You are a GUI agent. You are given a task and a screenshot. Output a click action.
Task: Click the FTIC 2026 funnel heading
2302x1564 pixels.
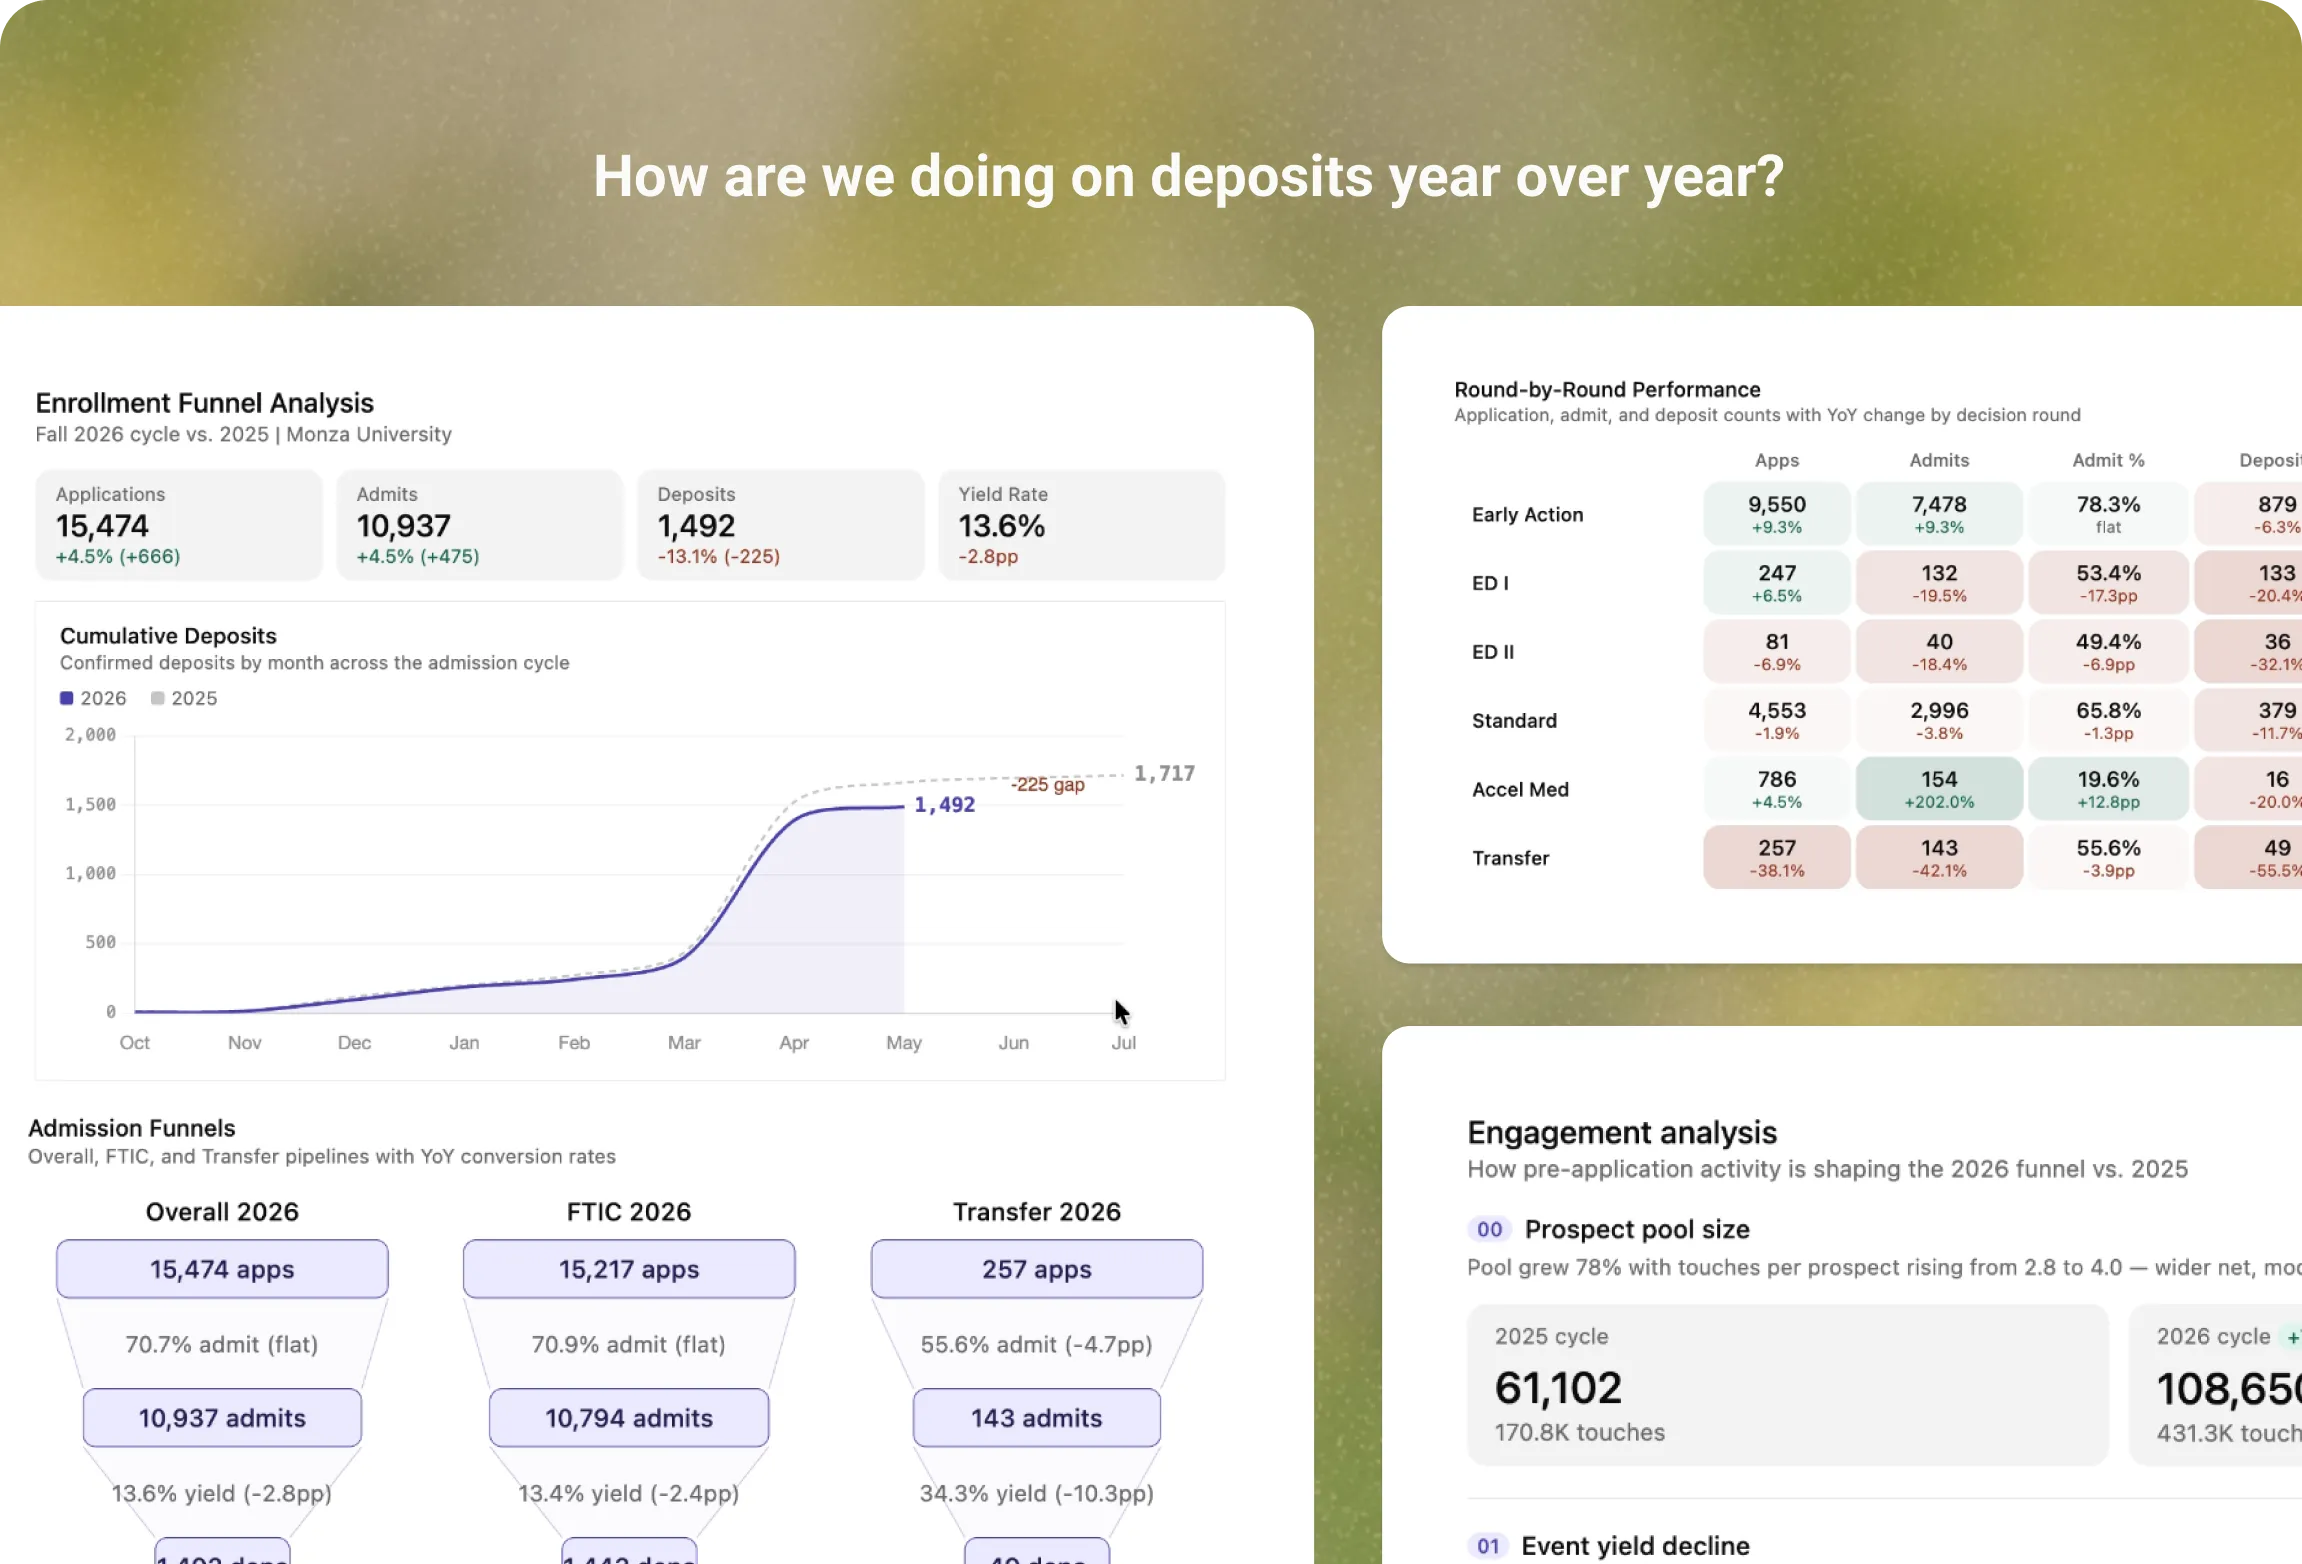tap(629, 1212)
